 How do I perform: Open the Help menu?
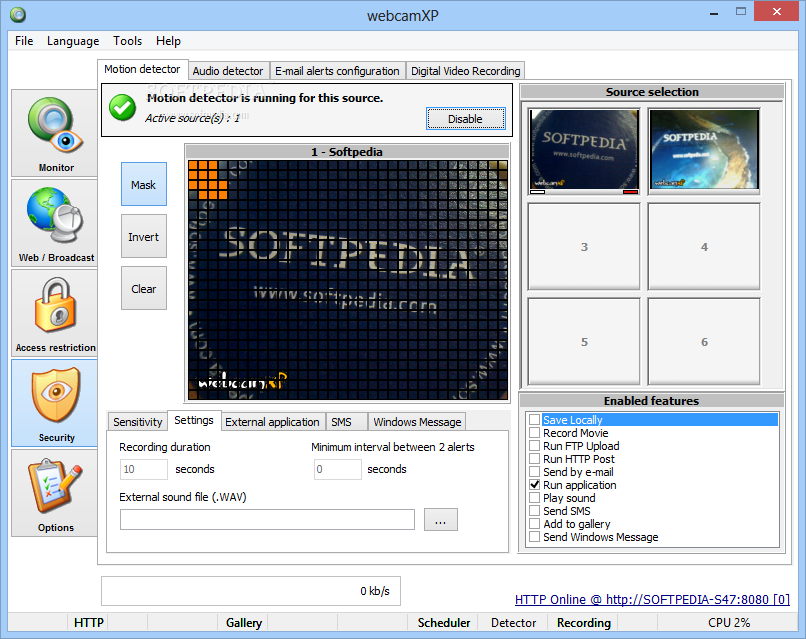click(168, 41)
